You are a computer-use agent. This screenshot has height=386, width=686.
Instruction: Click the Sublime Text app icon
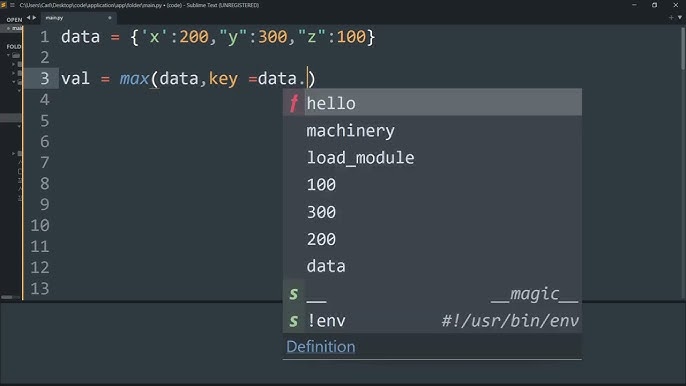(x=4, y=5)
